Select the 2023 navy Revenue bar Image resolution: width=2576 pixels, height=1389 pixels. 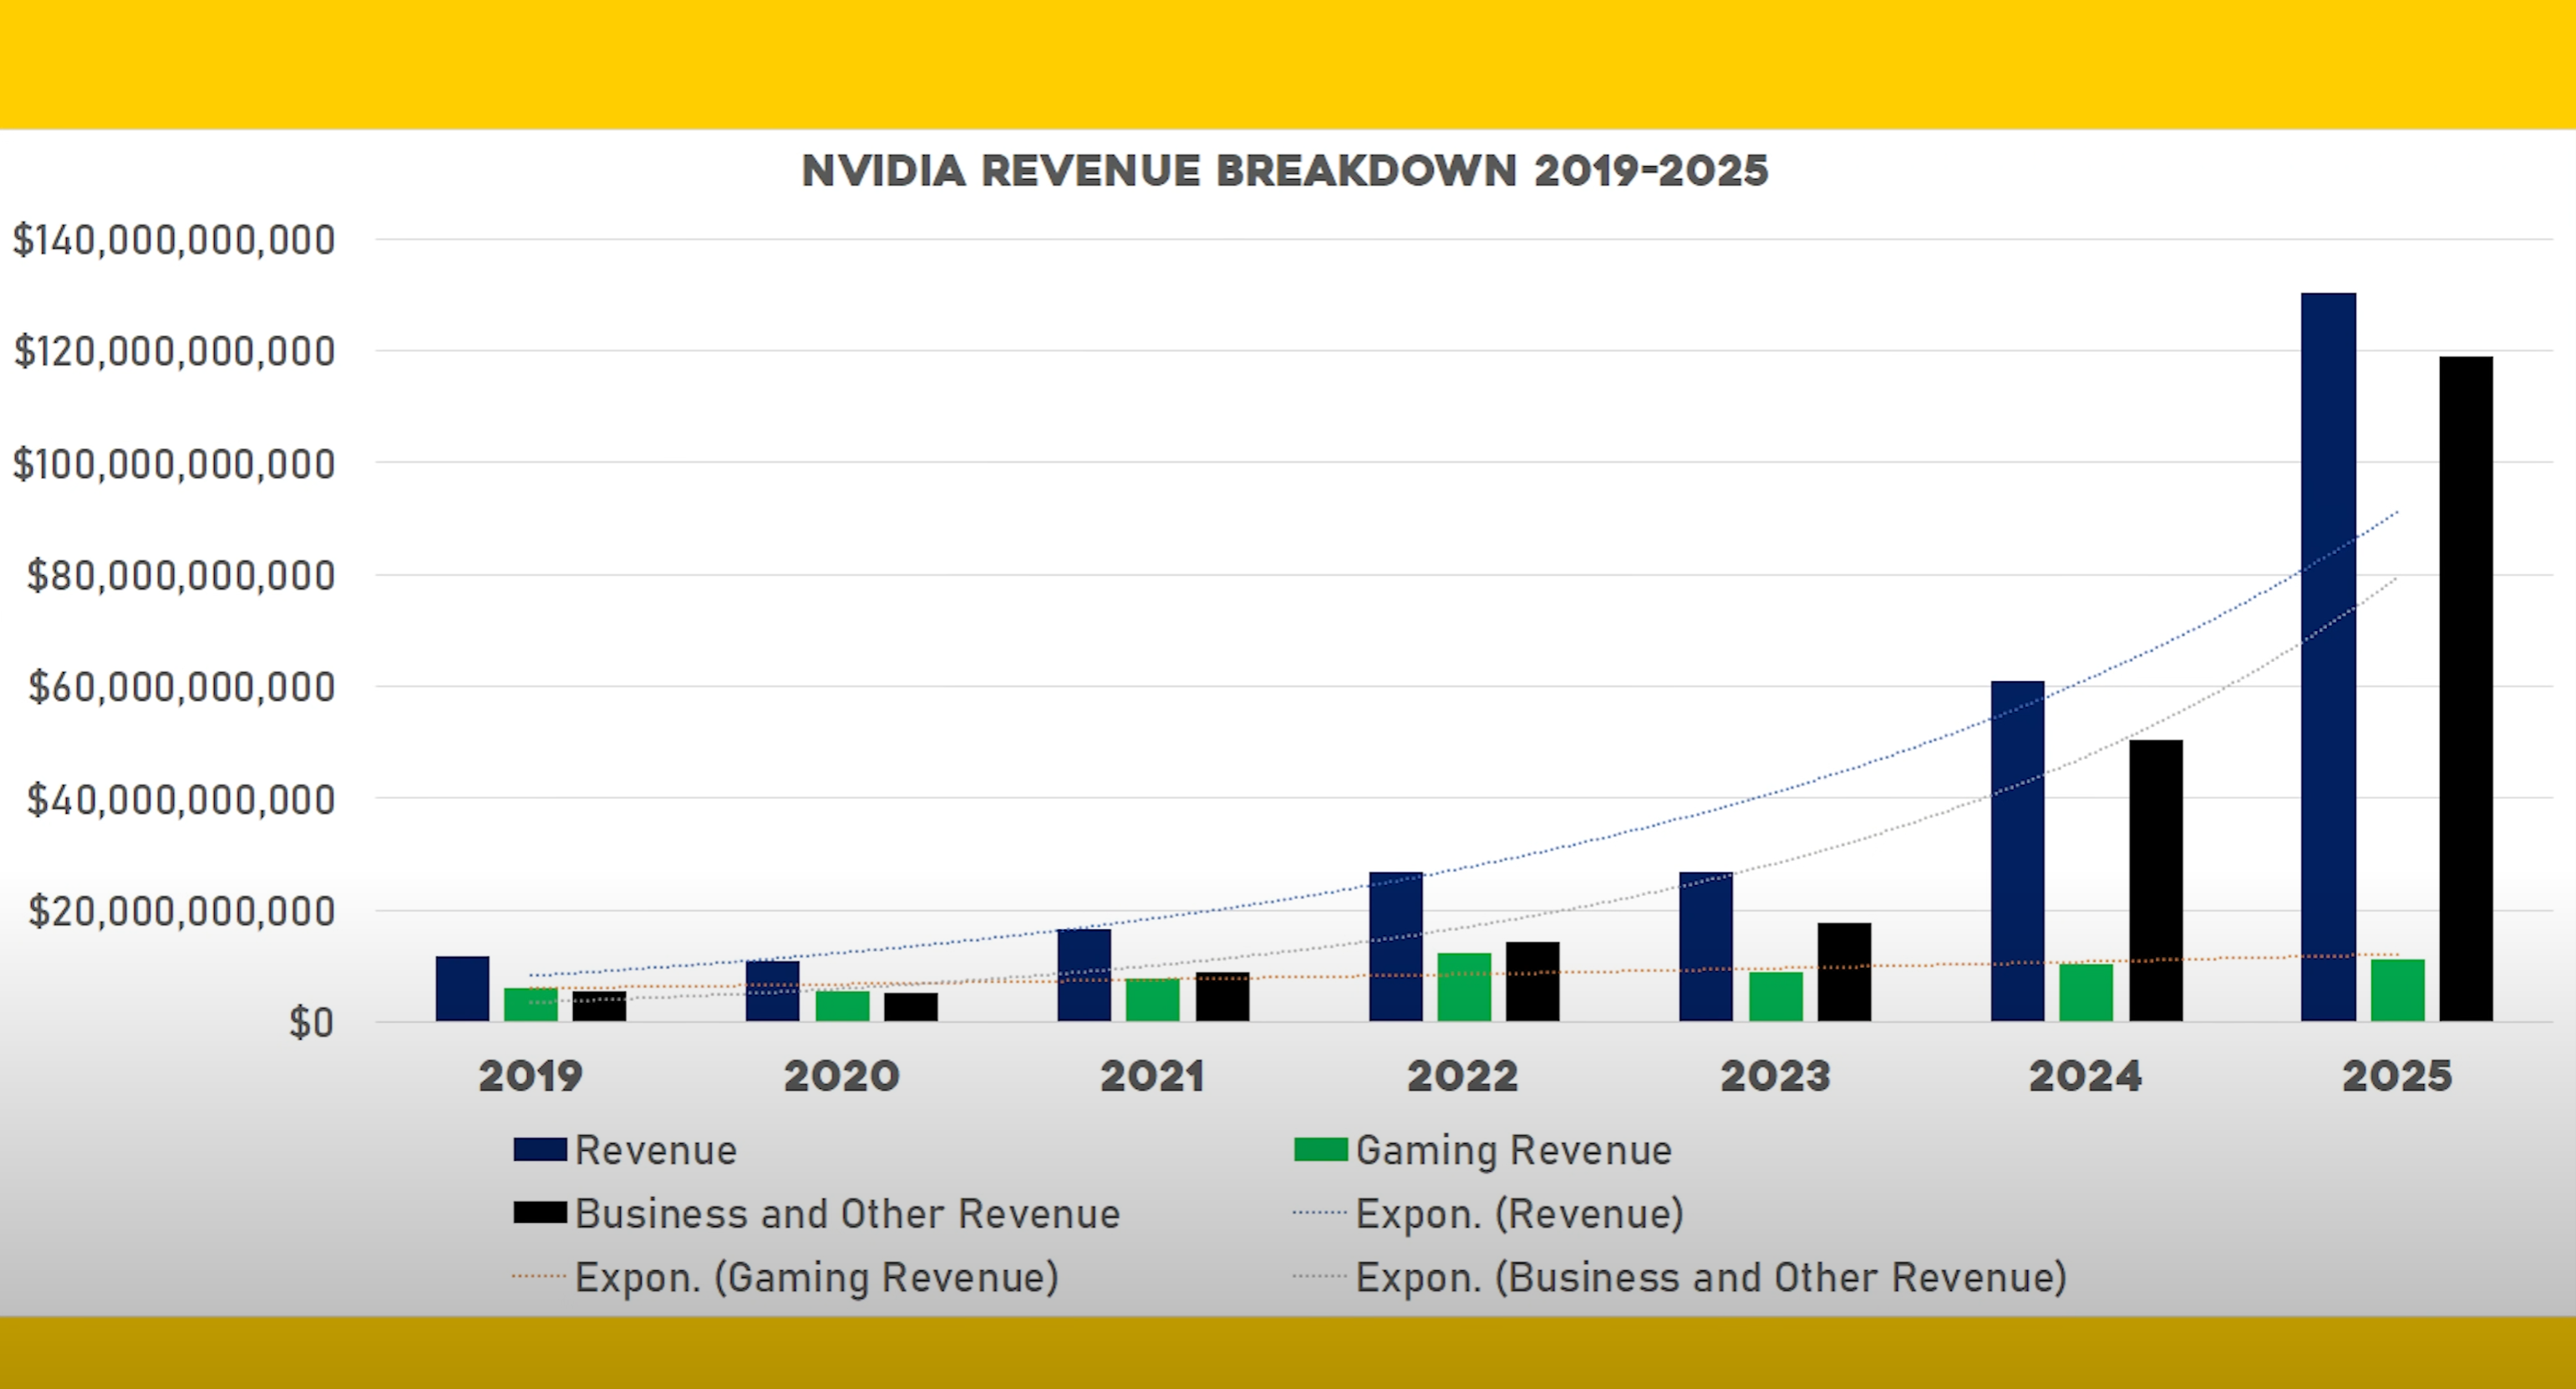pos(1706,946)
